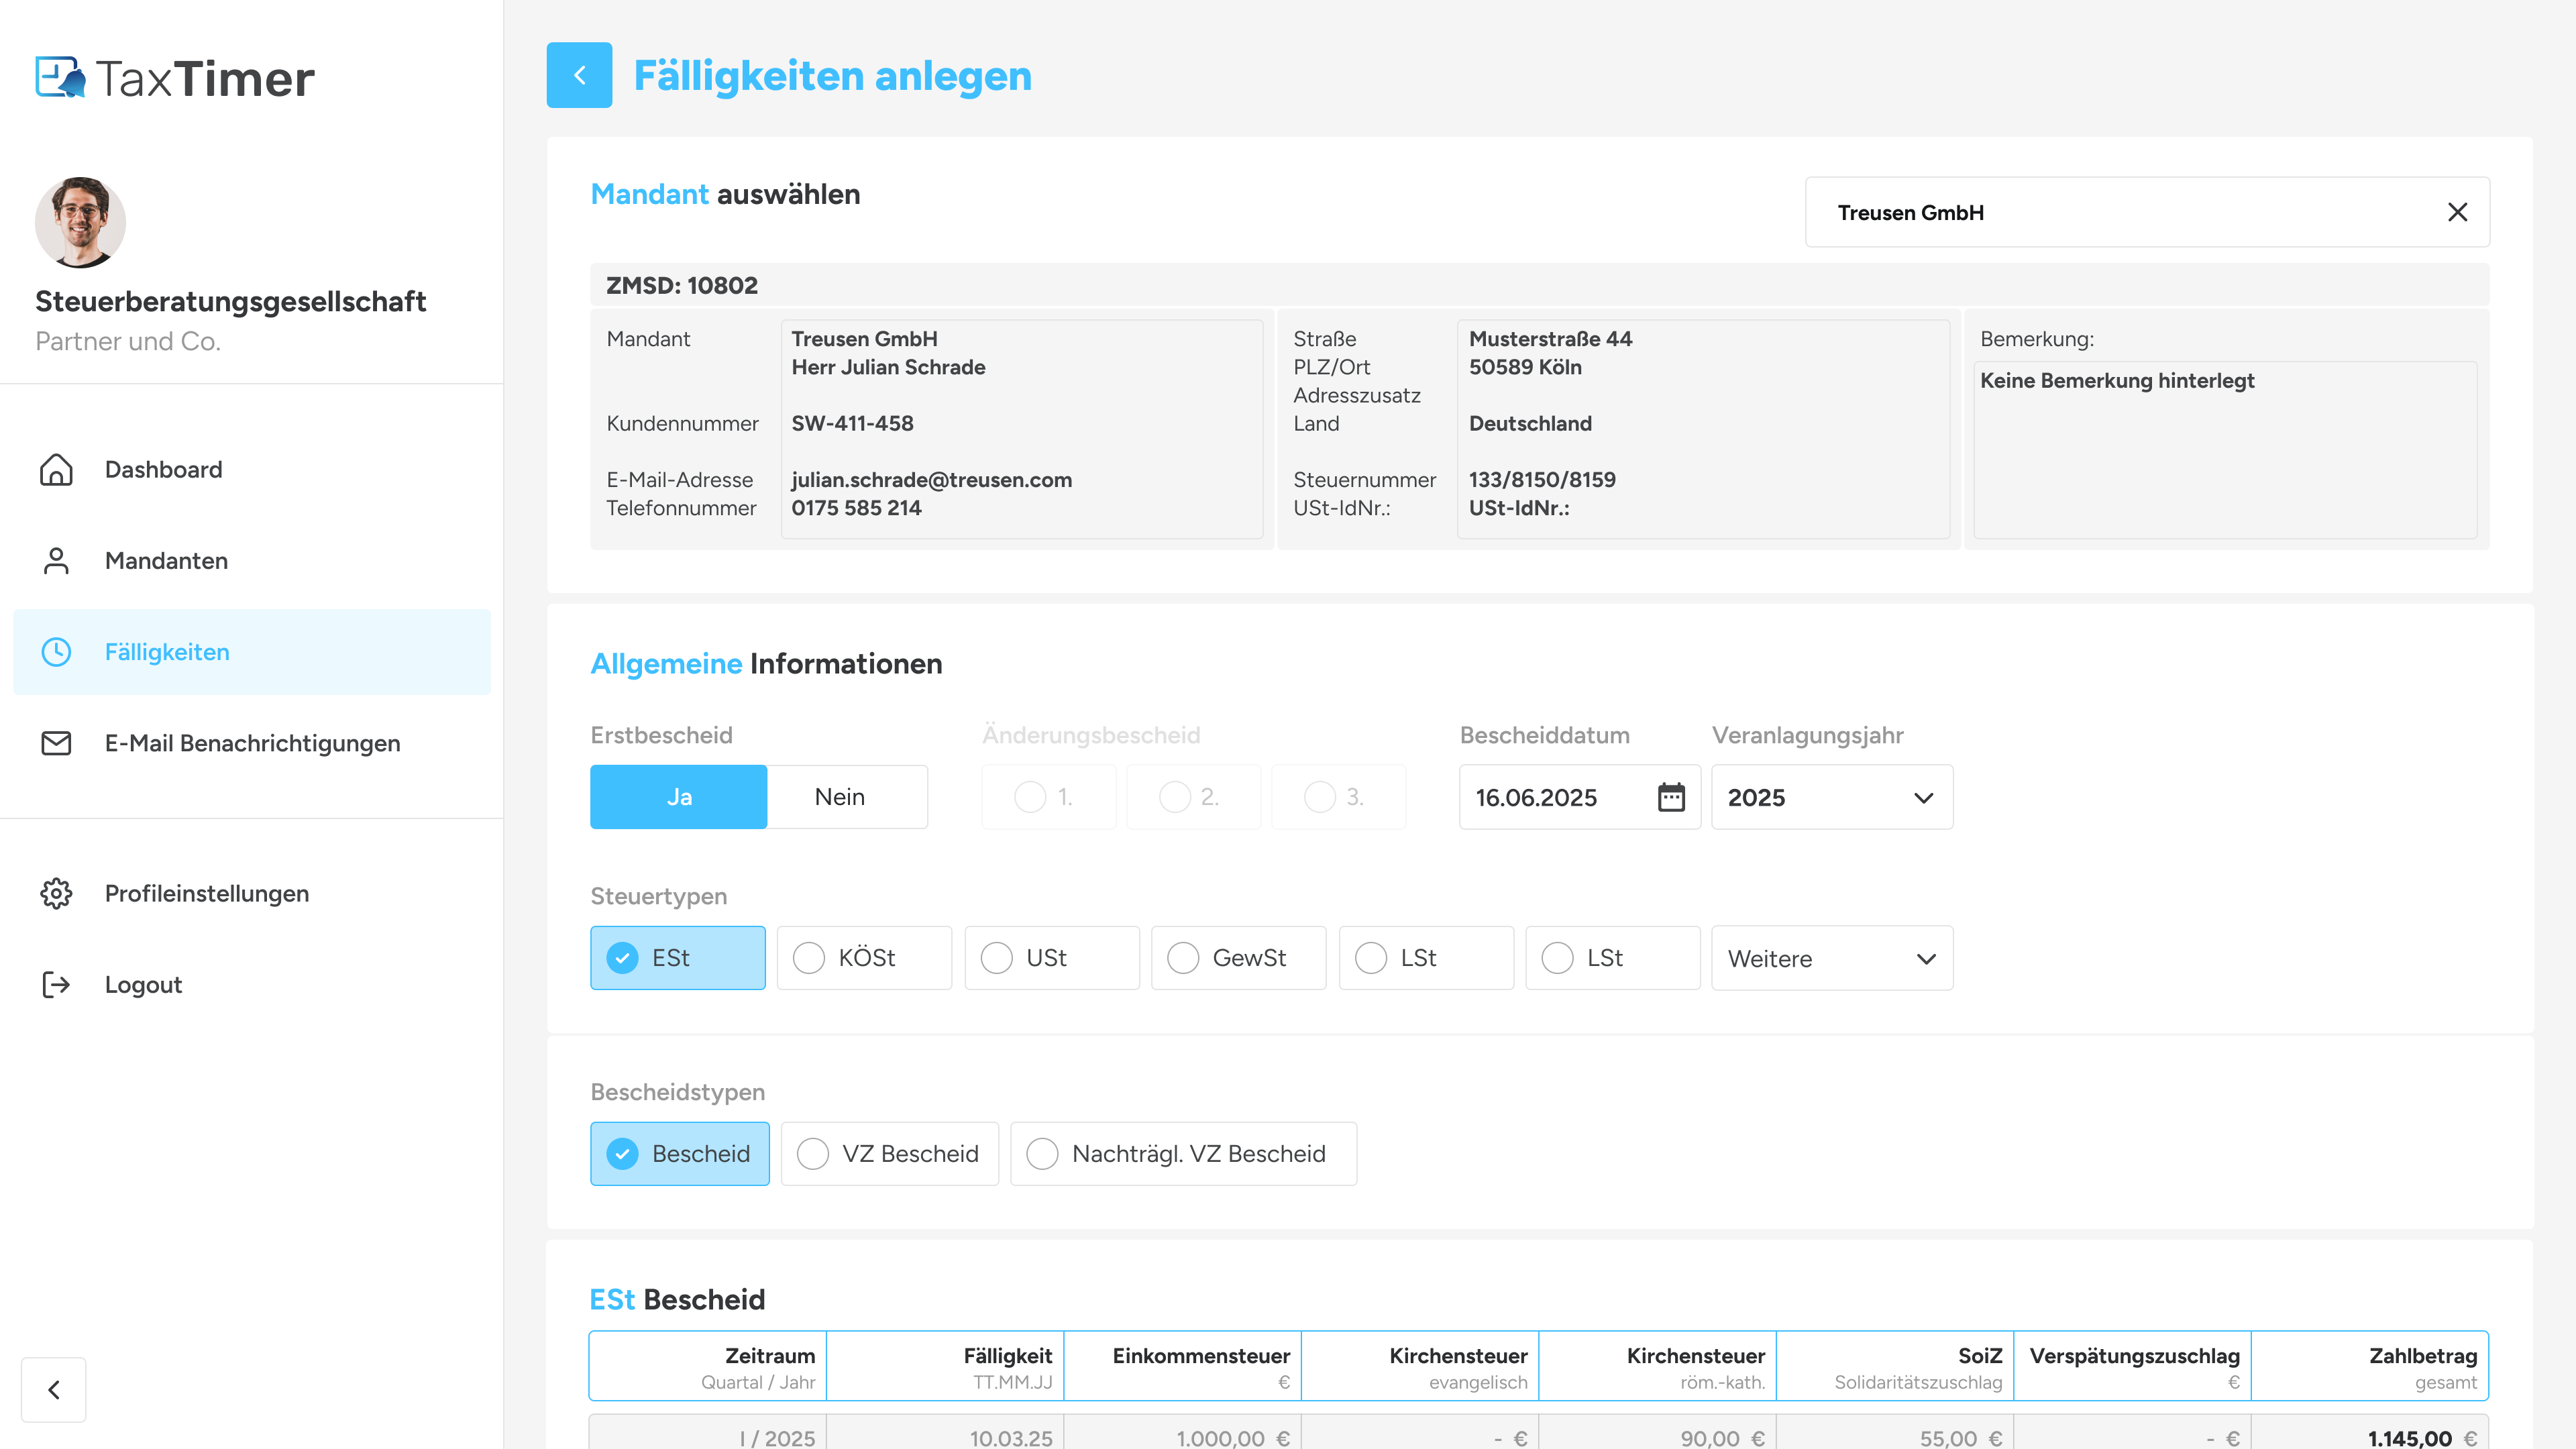Click the email julian.schrade@treusen.com
The width and height of the screenshot is (2576, 1449).
pyautogui.click(x=931, y=479)
